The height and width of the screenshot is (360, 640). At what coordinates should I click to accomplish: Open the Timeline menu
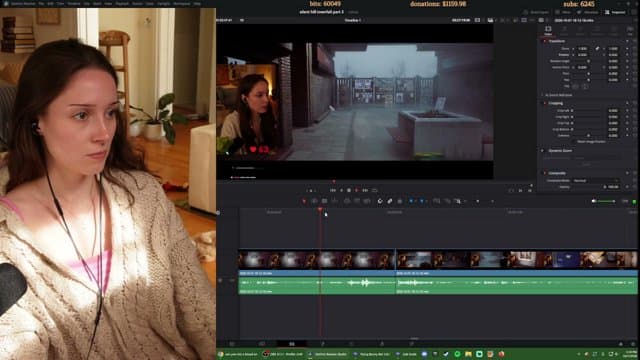click(x=74, y=4)
